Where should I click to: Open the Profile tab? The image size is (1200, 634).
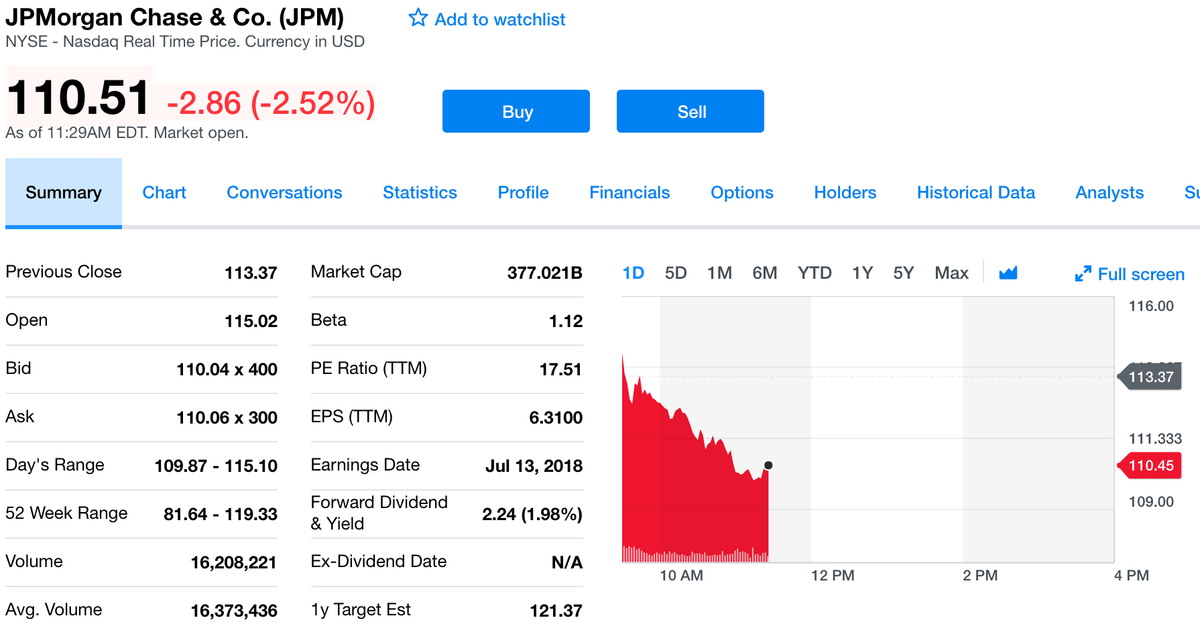pos(522,192)
